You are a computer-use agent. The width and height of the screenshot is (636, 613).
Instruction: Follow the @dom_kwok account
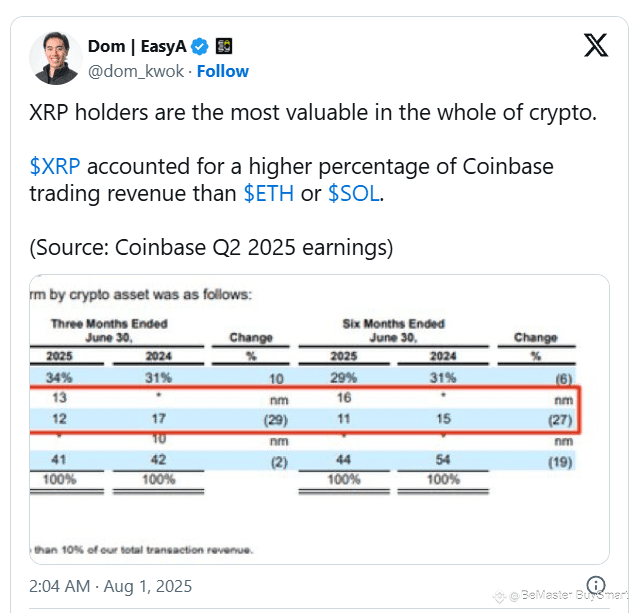(223, 71)
